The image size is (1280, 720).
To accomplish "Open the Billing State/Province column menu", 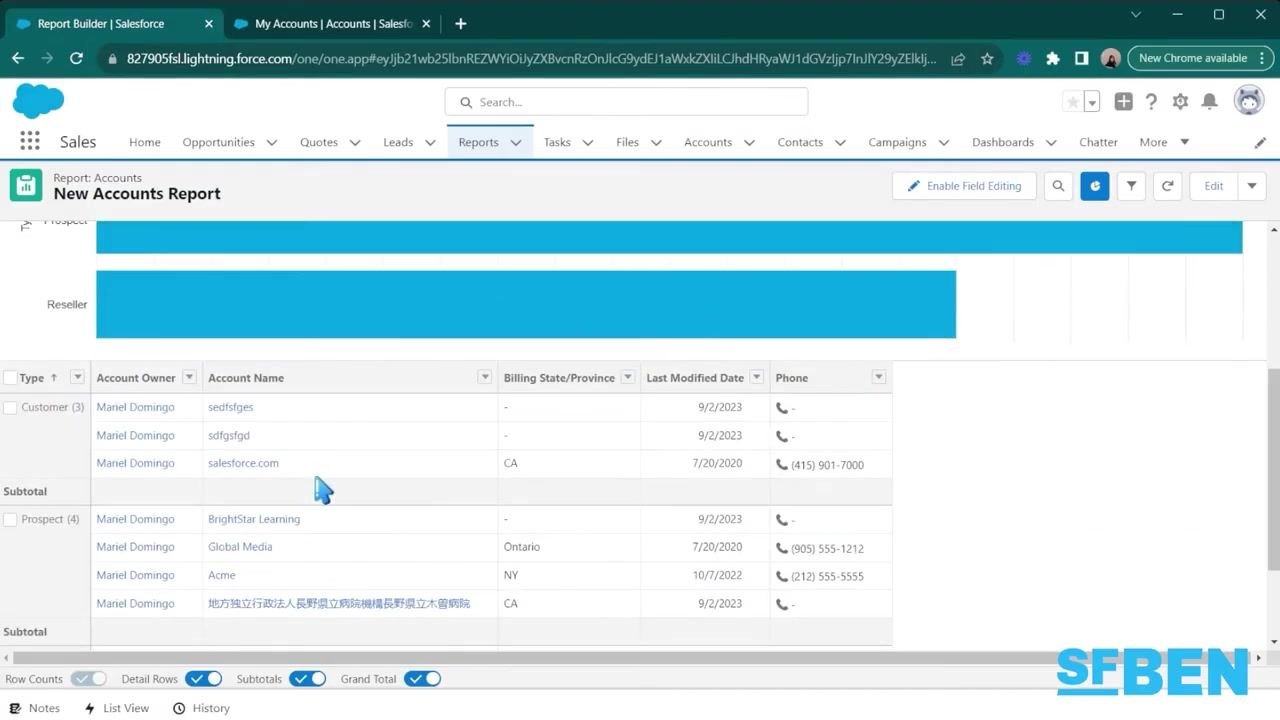I will pyautogui.click(x=628, y=377).
